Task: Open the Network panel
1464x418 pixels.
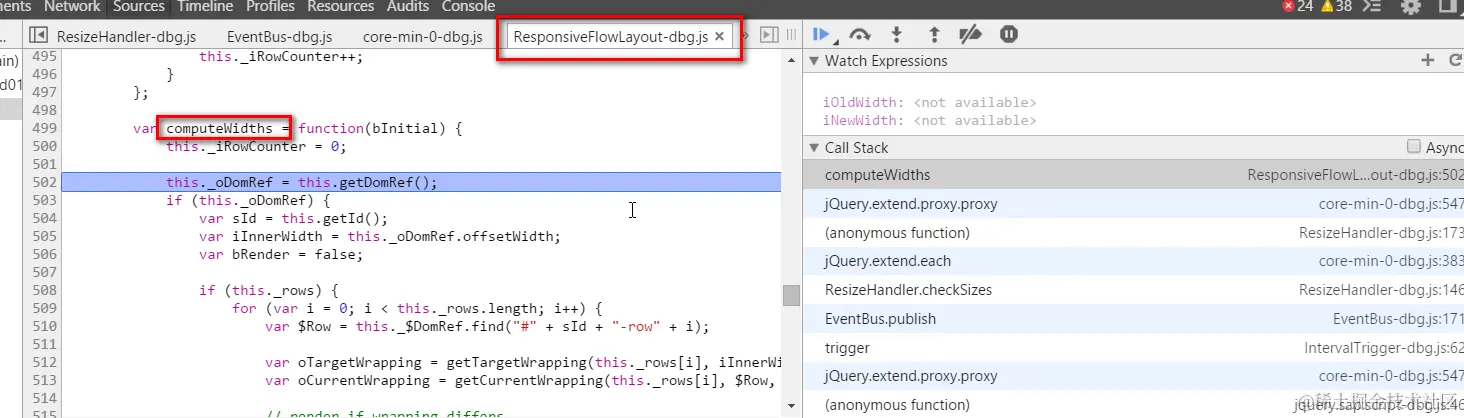Action: (x=72, y=6)
